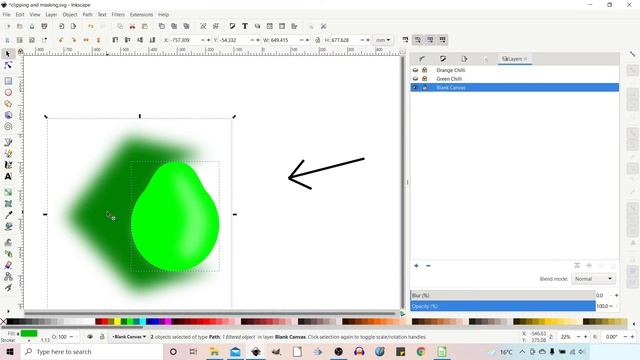Click the Blur (%) slider
640x360 pixels.
503,295
